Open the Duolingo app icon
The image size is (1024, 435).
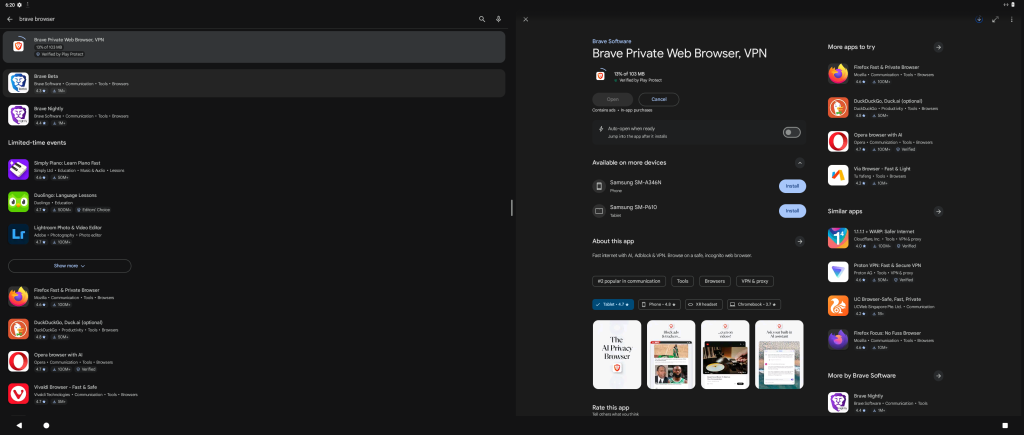tap(18, 202)
